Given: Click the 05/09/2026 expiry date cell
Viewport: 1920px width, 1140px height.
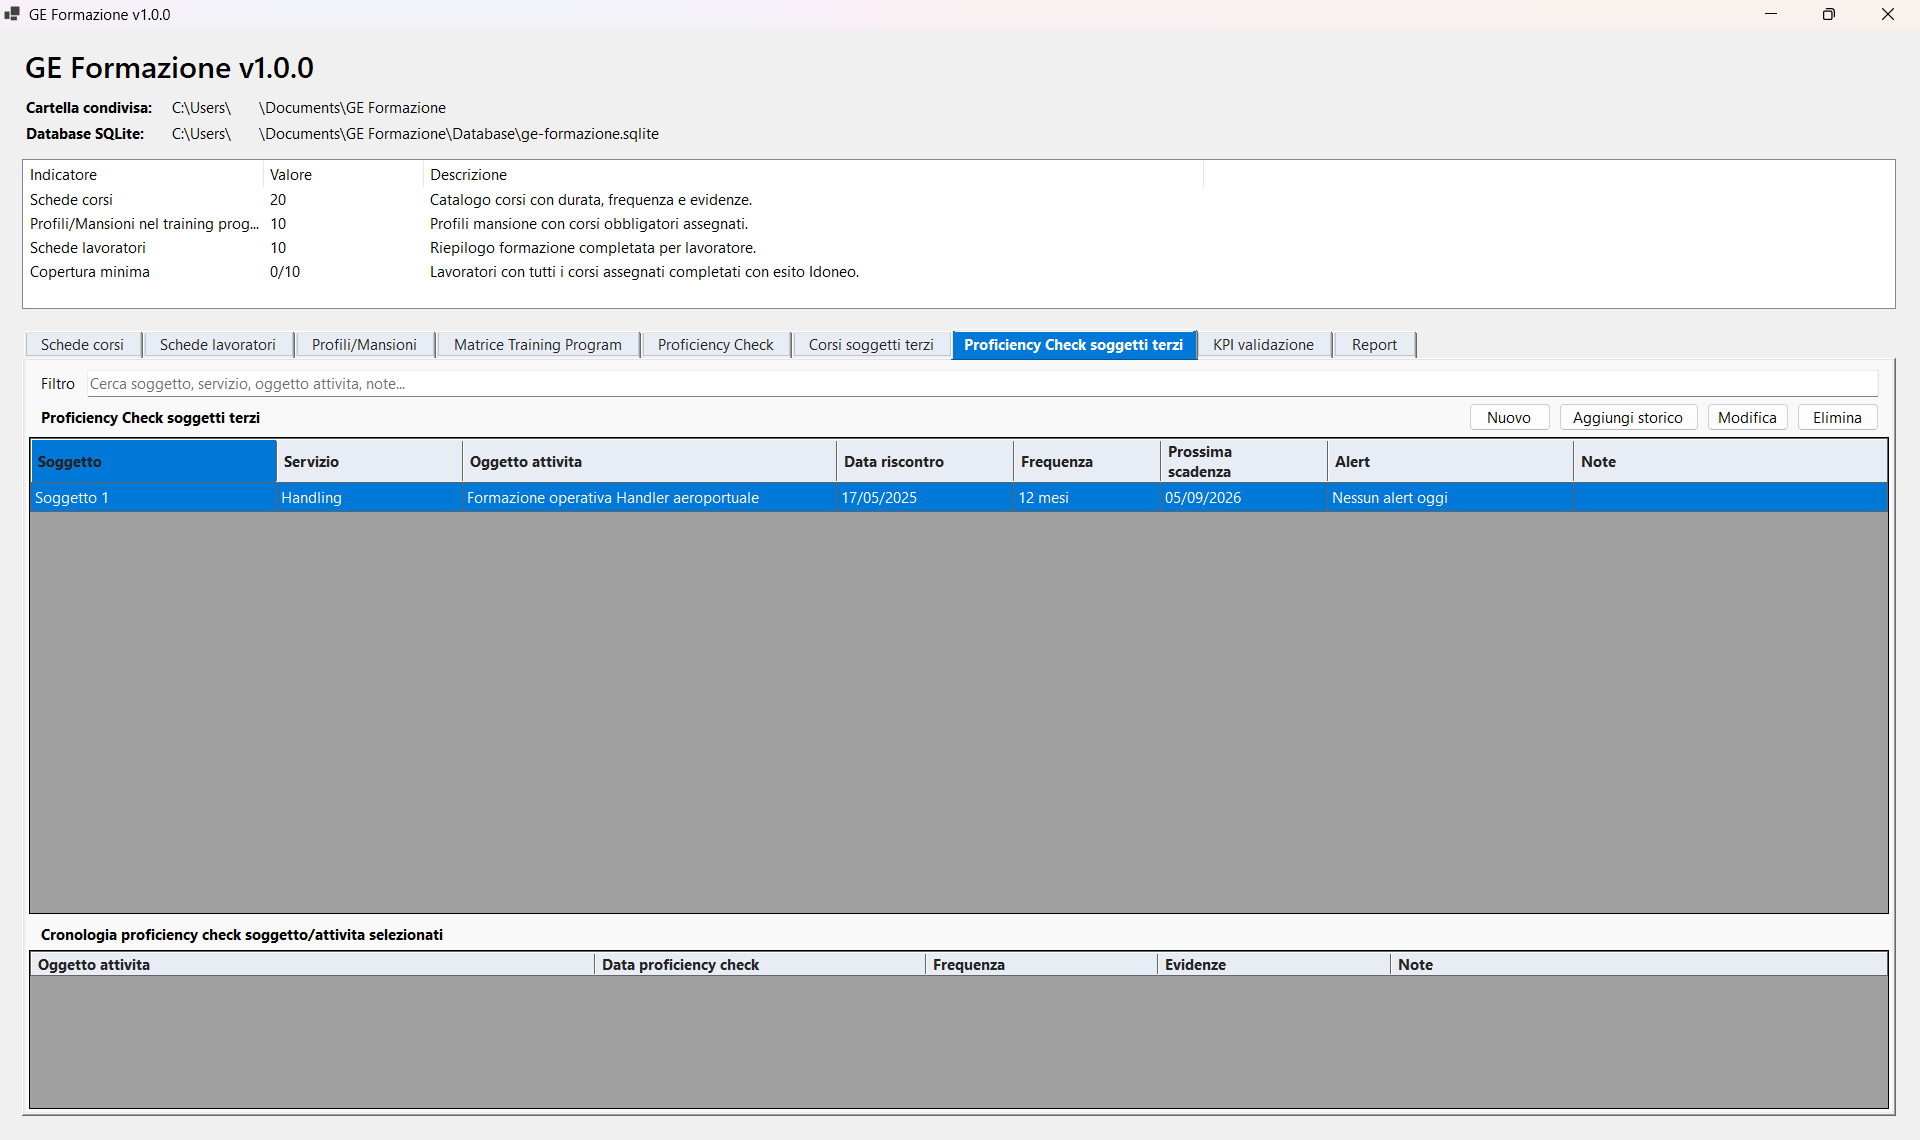Looking at the screenshot, I should (1244, 498).
